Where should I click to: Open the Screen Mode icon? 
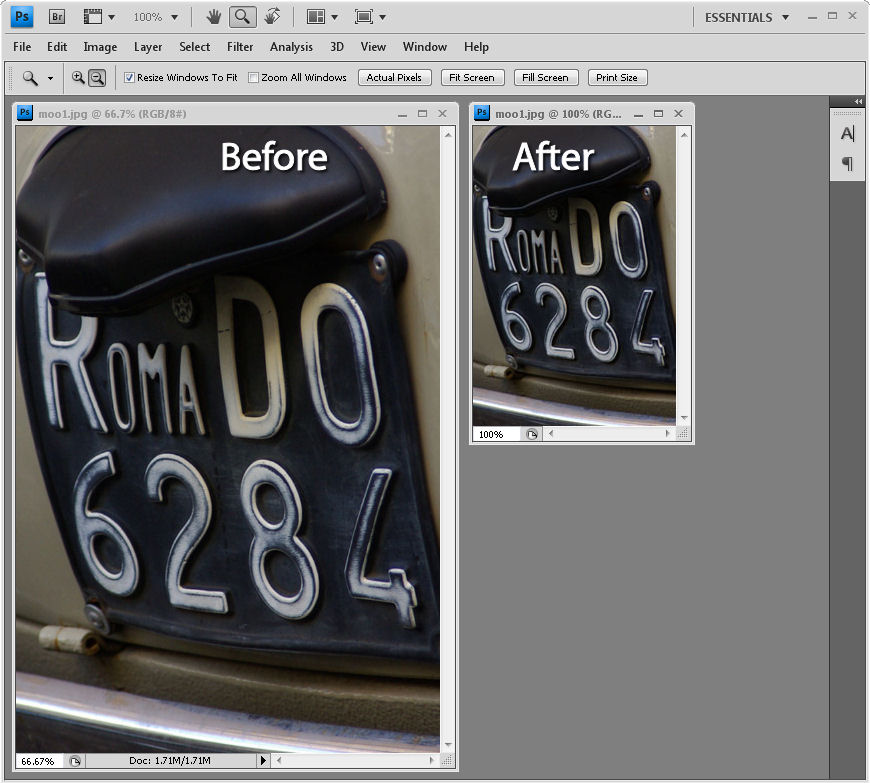coord(363,17)
